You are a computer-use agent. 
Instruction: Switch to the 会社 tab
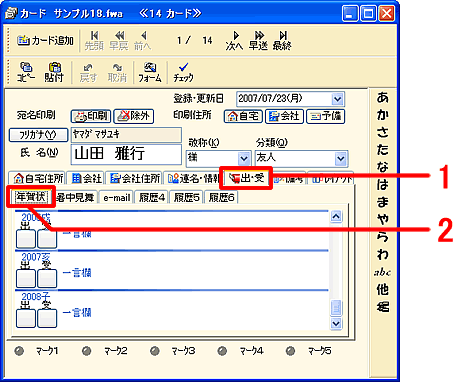pyautogui.click(x=86, y=178)
